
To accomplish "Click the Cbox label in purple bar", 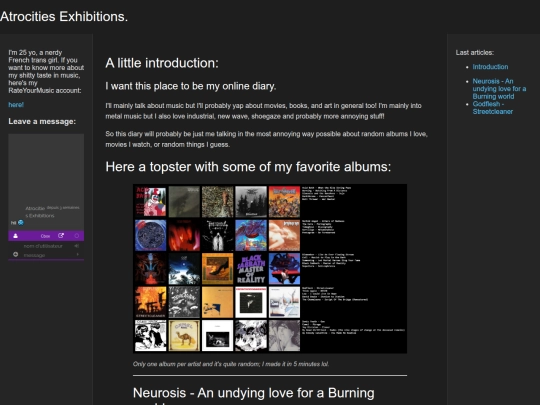I will point(45,236).
